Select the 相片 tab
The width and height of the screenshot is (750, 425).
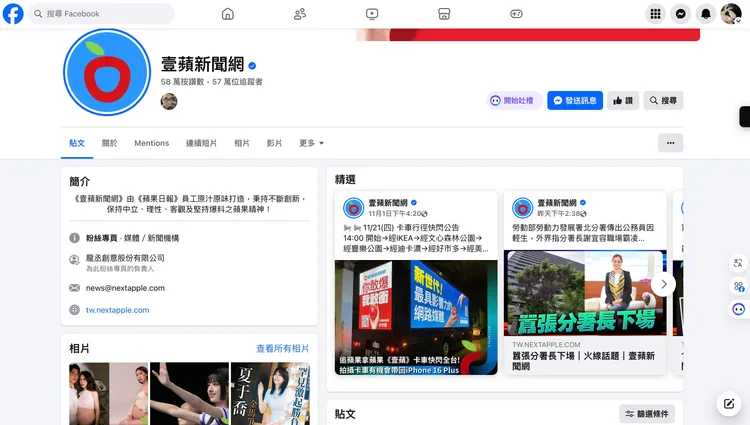[242, 143]
